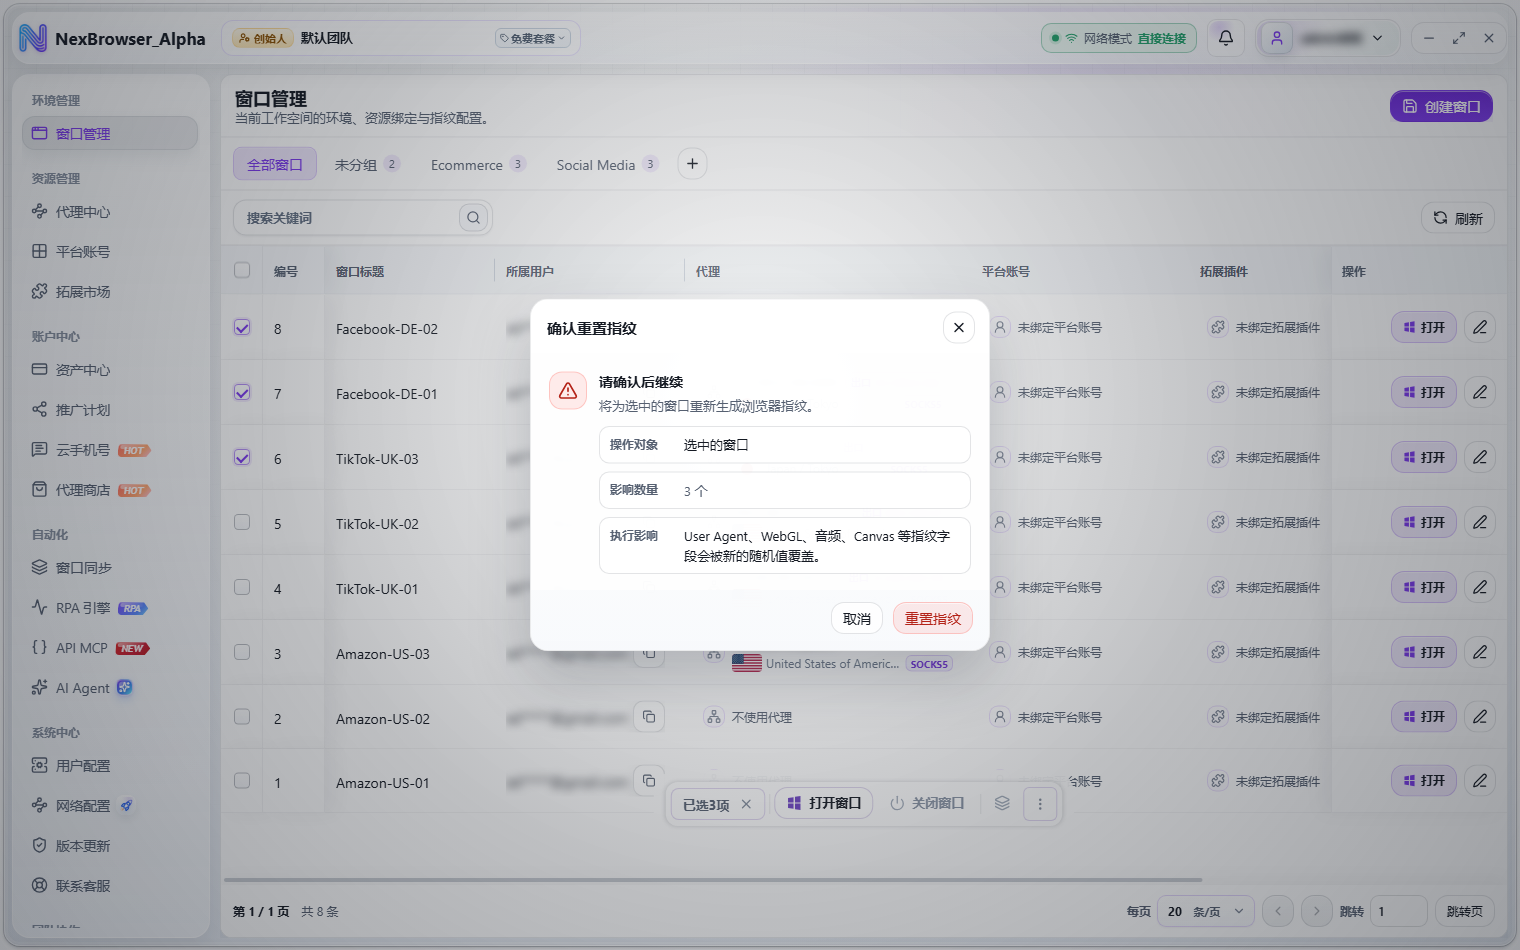Add a new group with plus icon
Image resolution: width=1520 pixels, height=950 pixels.
692,164
